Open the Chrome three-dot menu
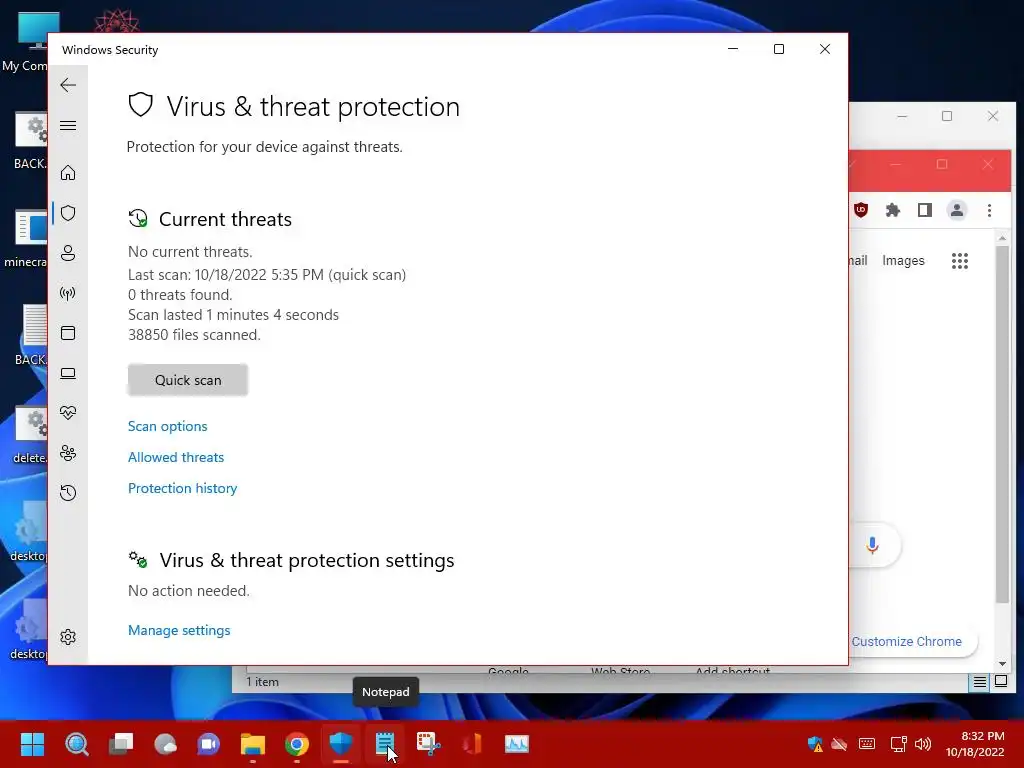Image resolution: width=1024 pixels, height=768 pixels. 989,210
